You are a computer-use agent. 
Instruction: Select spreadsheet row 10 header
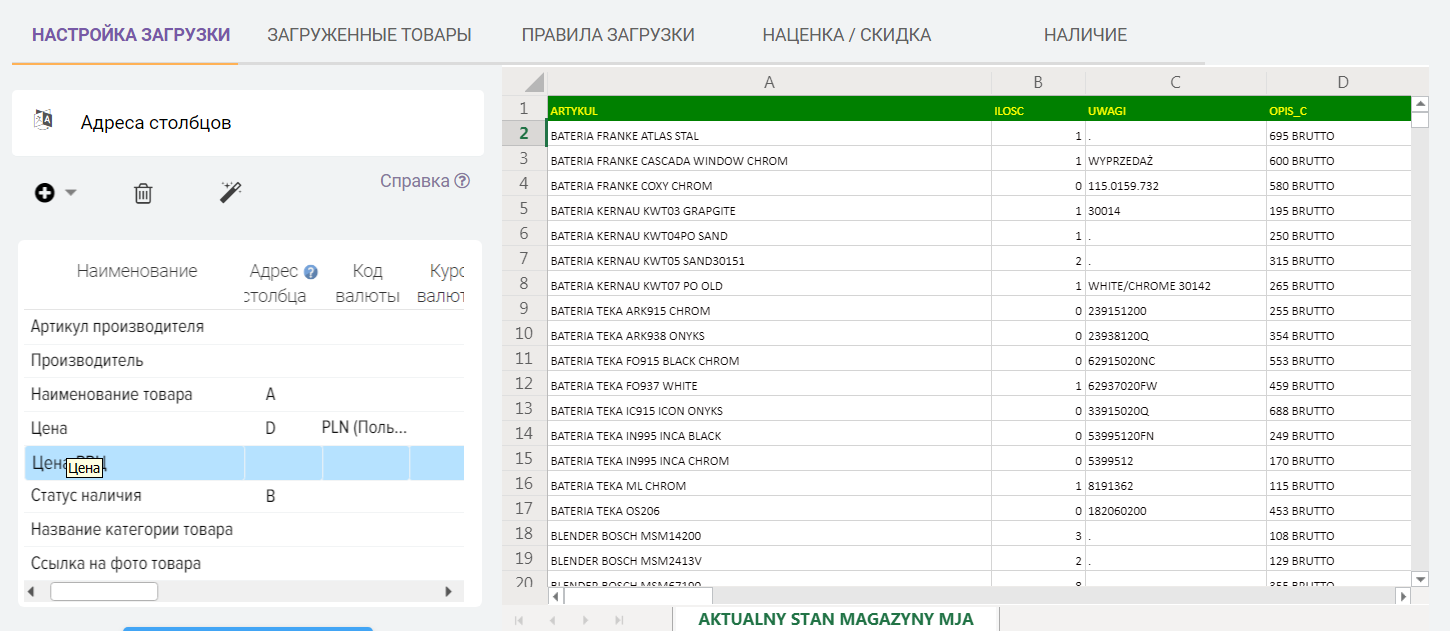[524, 334]
